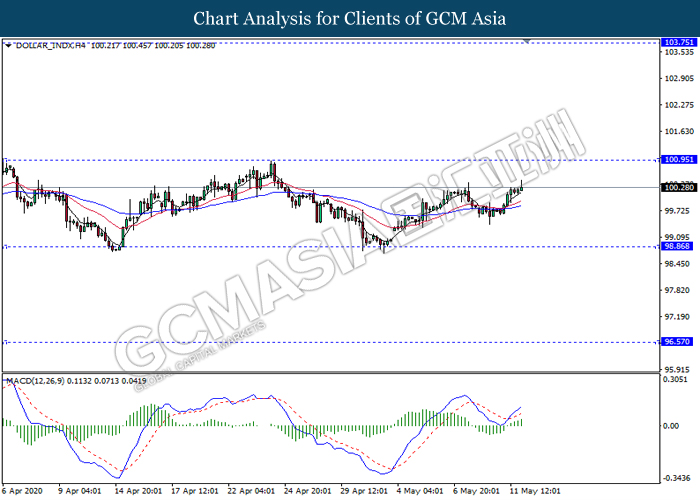Select the 103.751 resistance price tag

pyautogui.click(x=677, y=43)
